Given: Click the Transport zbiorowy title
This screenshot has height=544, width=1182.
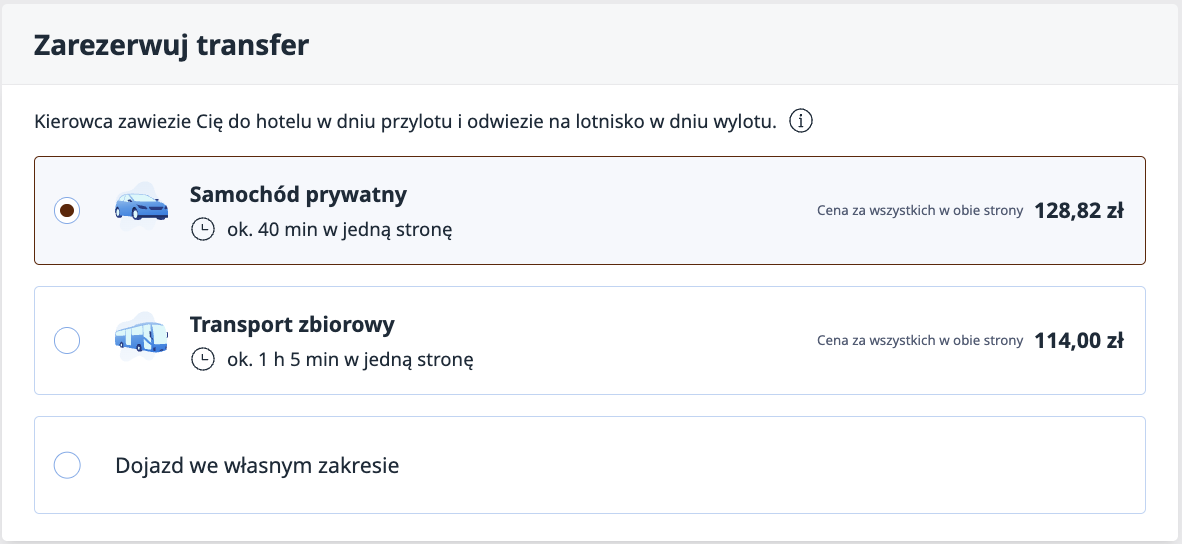Looking at the screenshot, I should coord(292,325).
